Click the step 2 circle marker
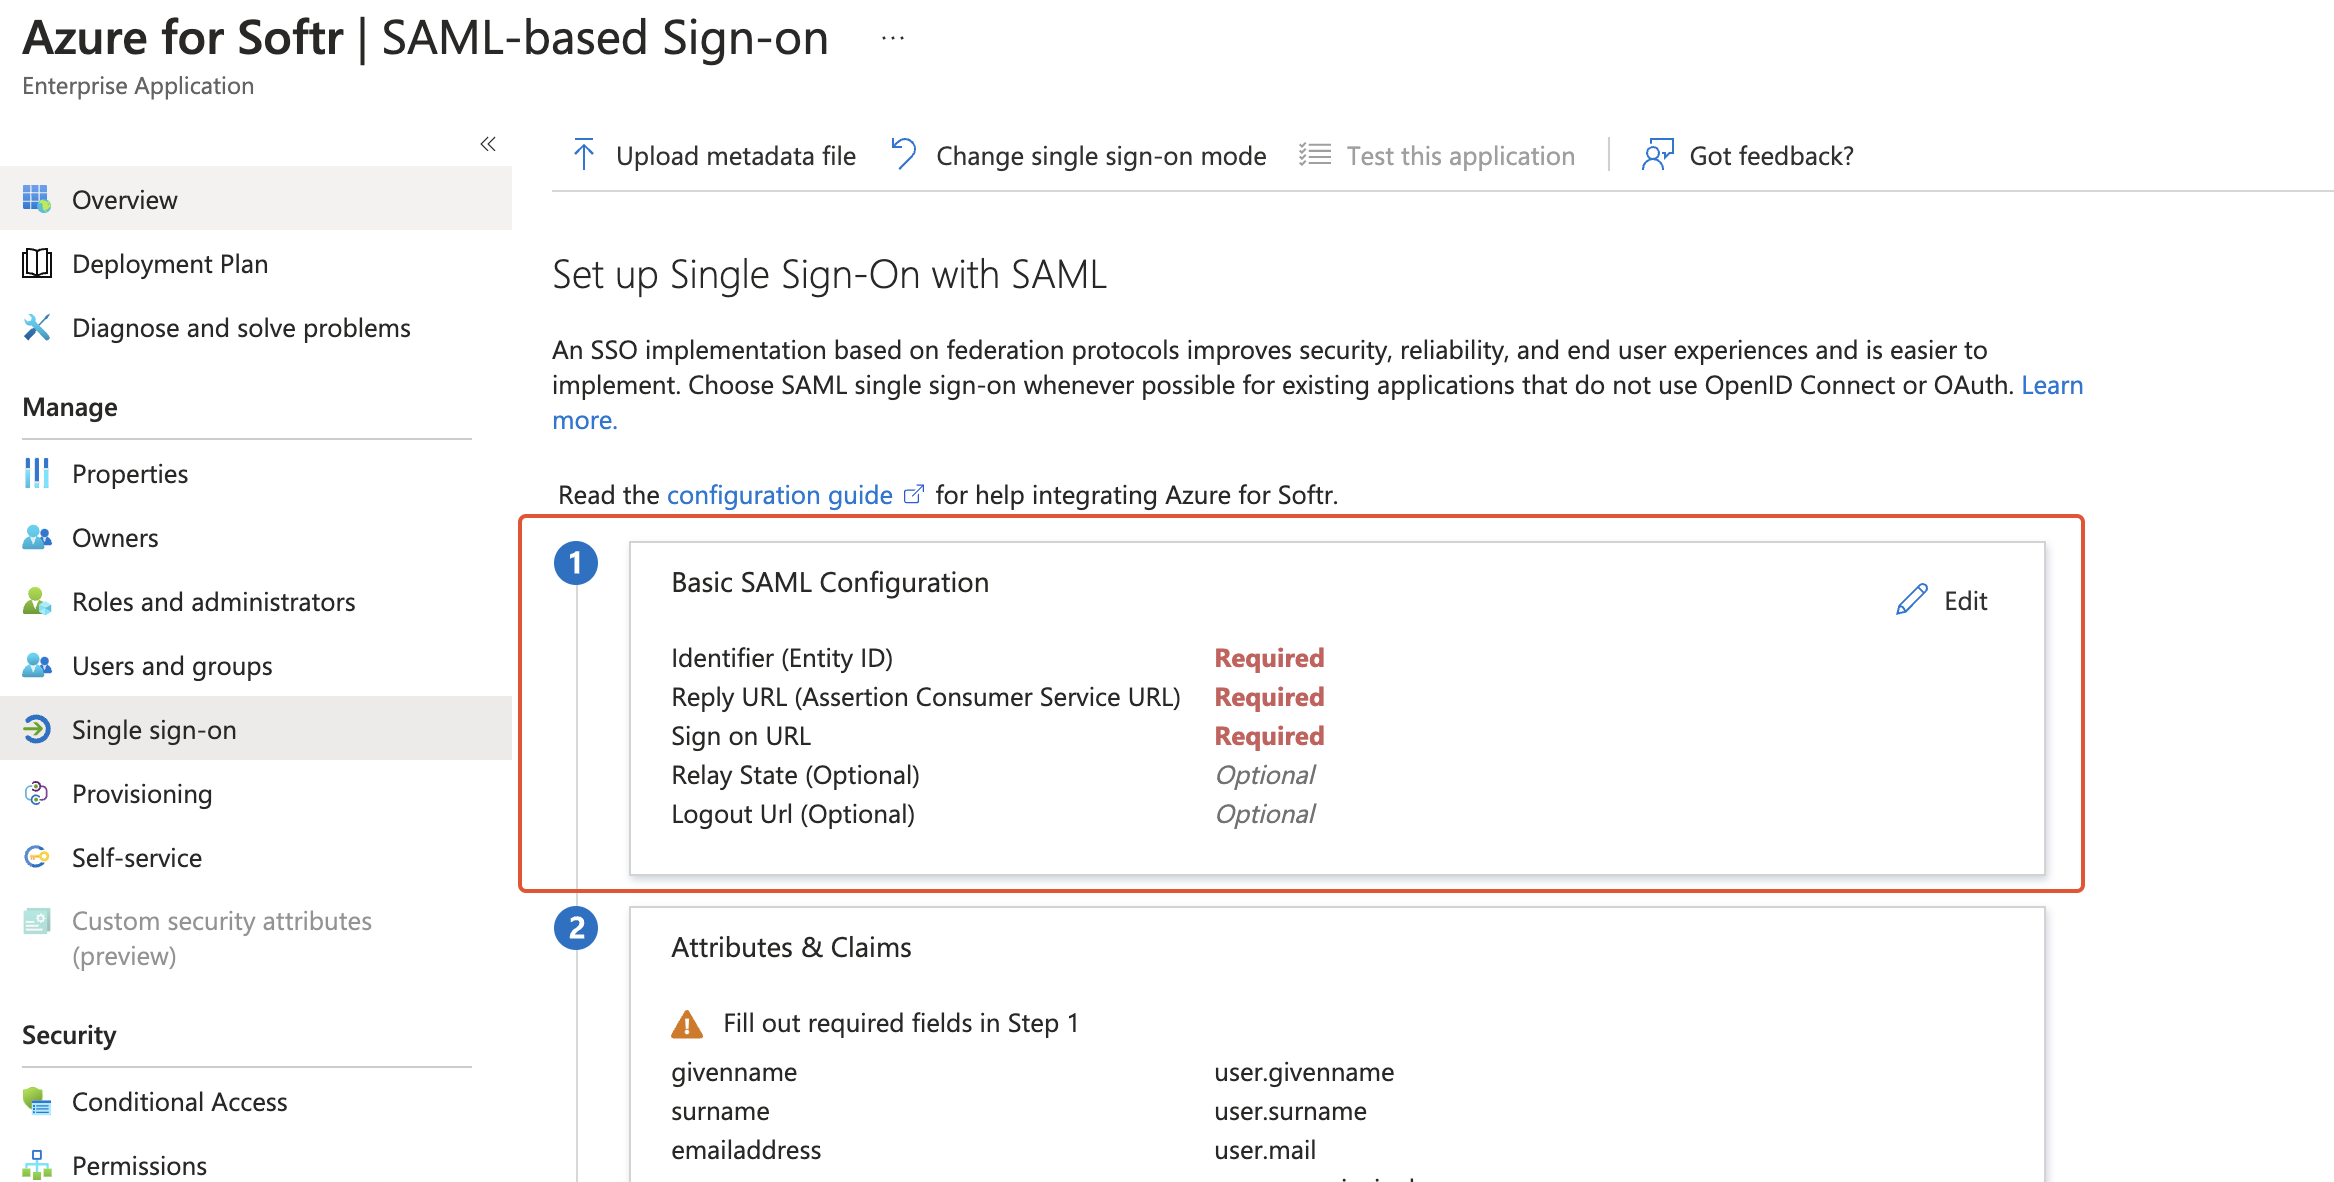Viewport: 2334px width, 1182px height. (x=575, y=927)
